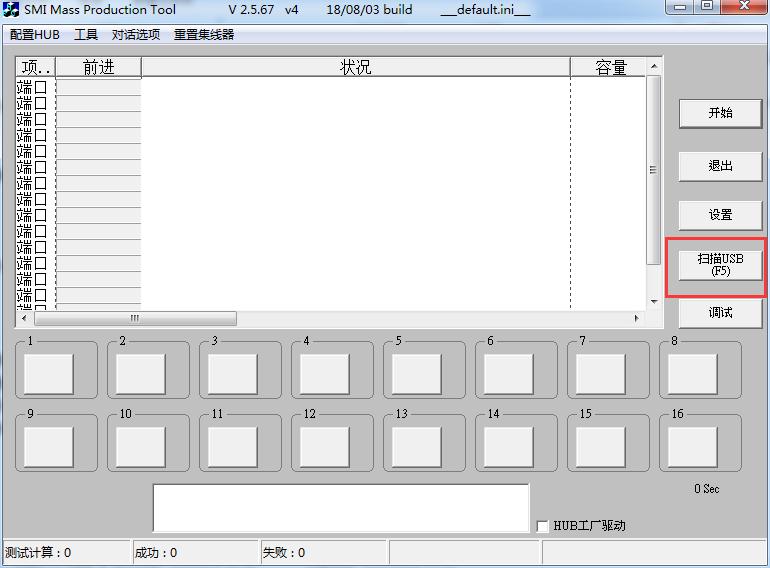Click 测试计算 : 0 status entry
This screenshot has height=568, width=770.
pyautogui.click(x=38, y=553)
